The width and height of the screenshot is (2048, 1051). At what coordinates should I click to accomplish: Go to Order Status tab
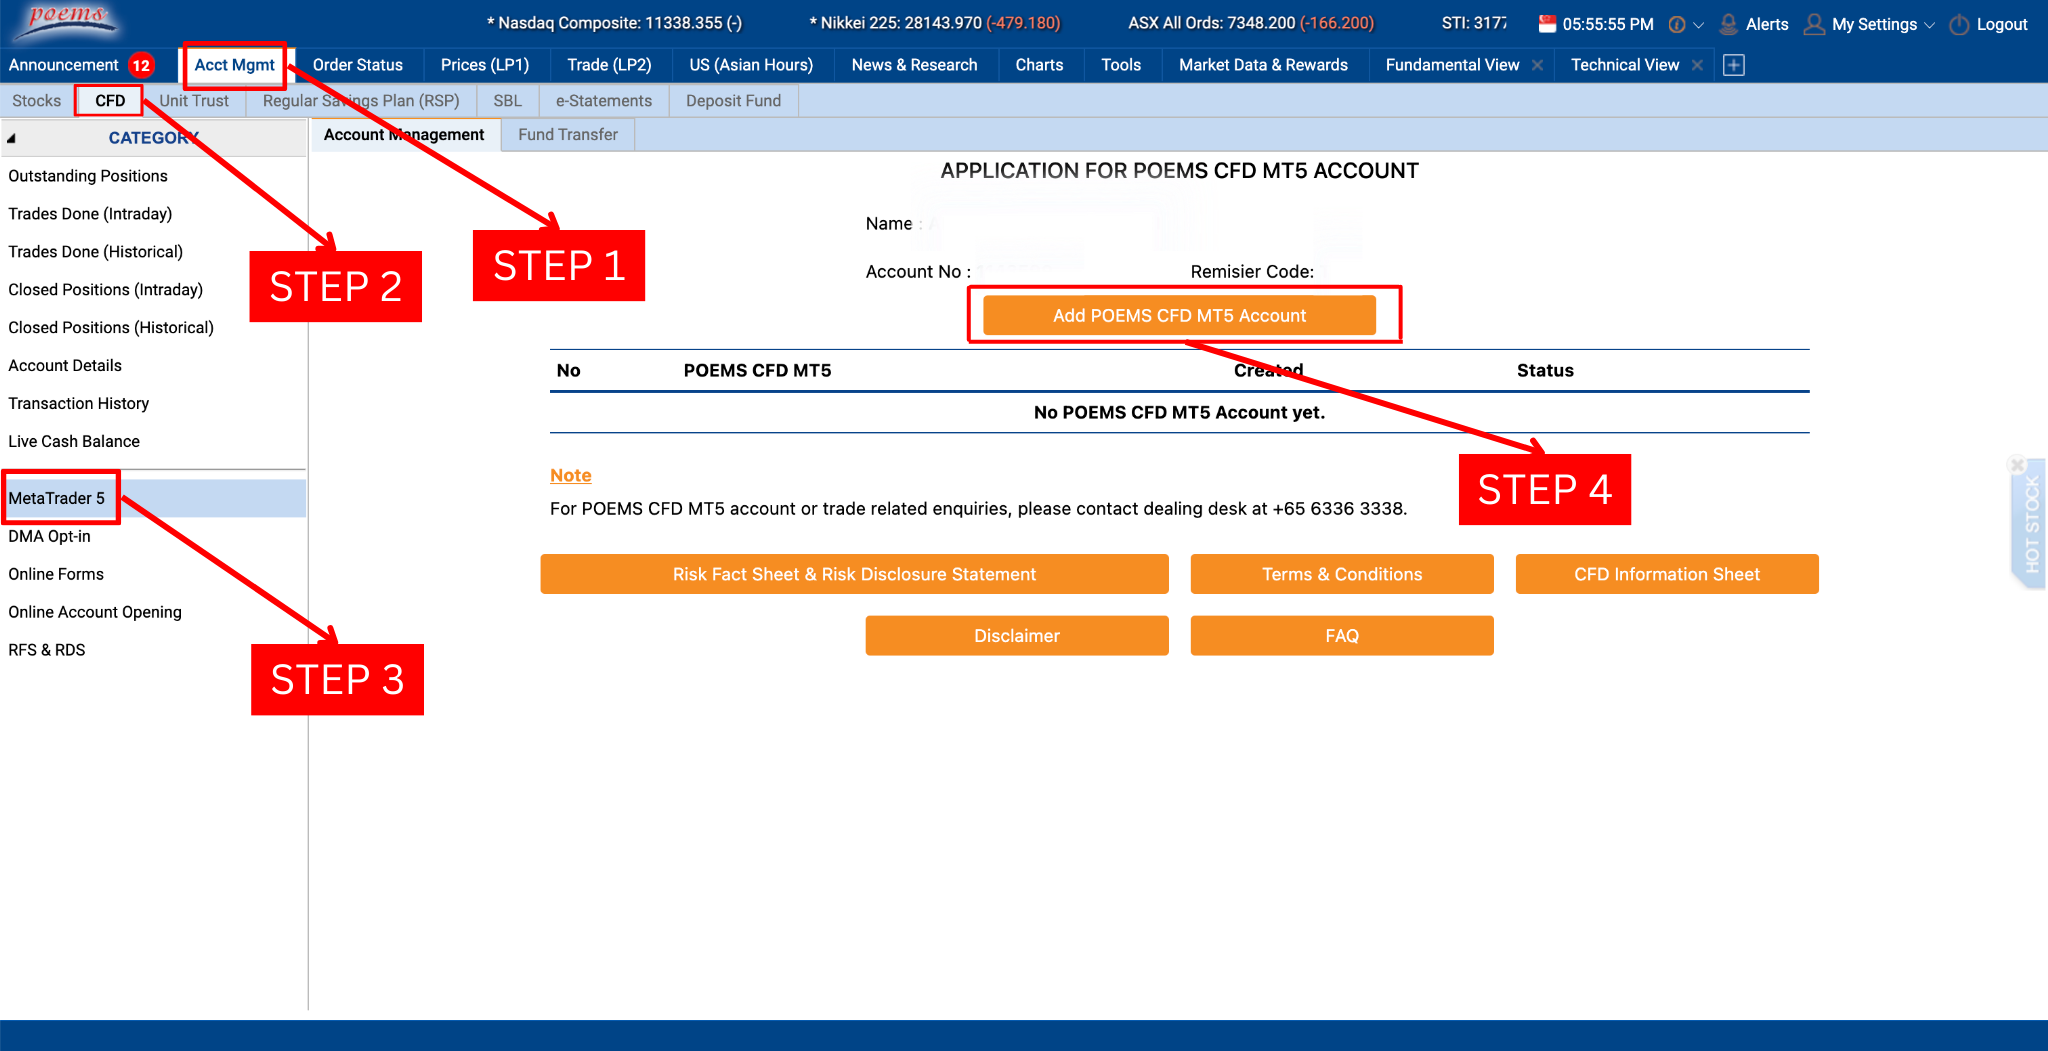tap(357, 65)
